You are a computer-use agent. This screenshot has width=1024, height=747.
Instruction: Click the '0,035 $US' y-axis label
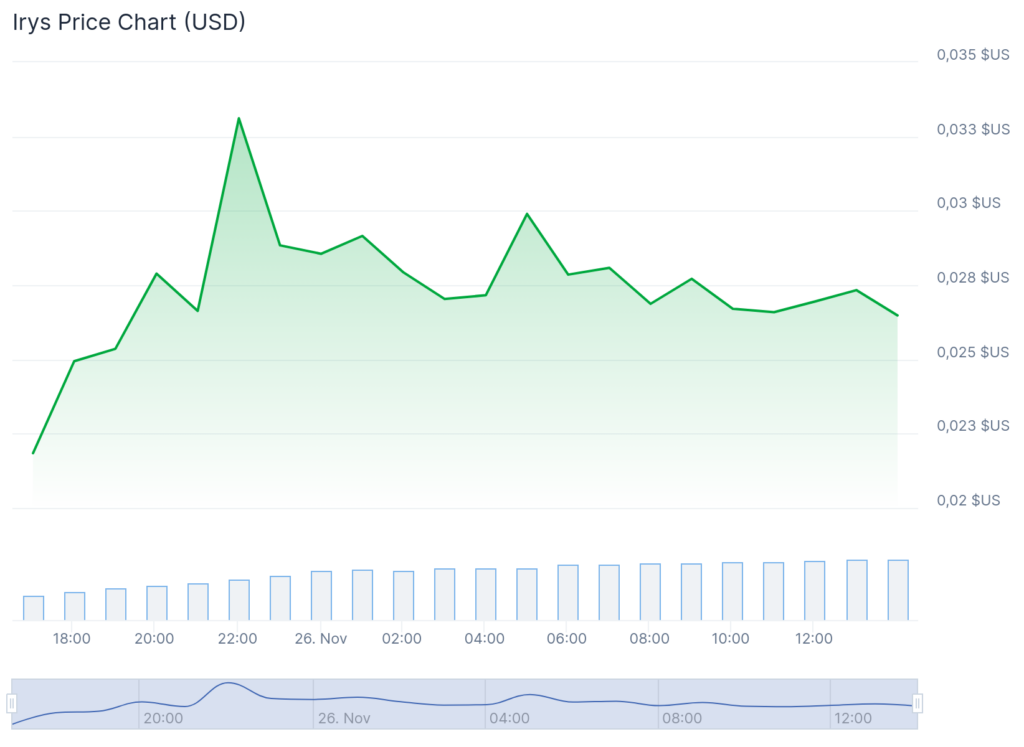point(973,55)
